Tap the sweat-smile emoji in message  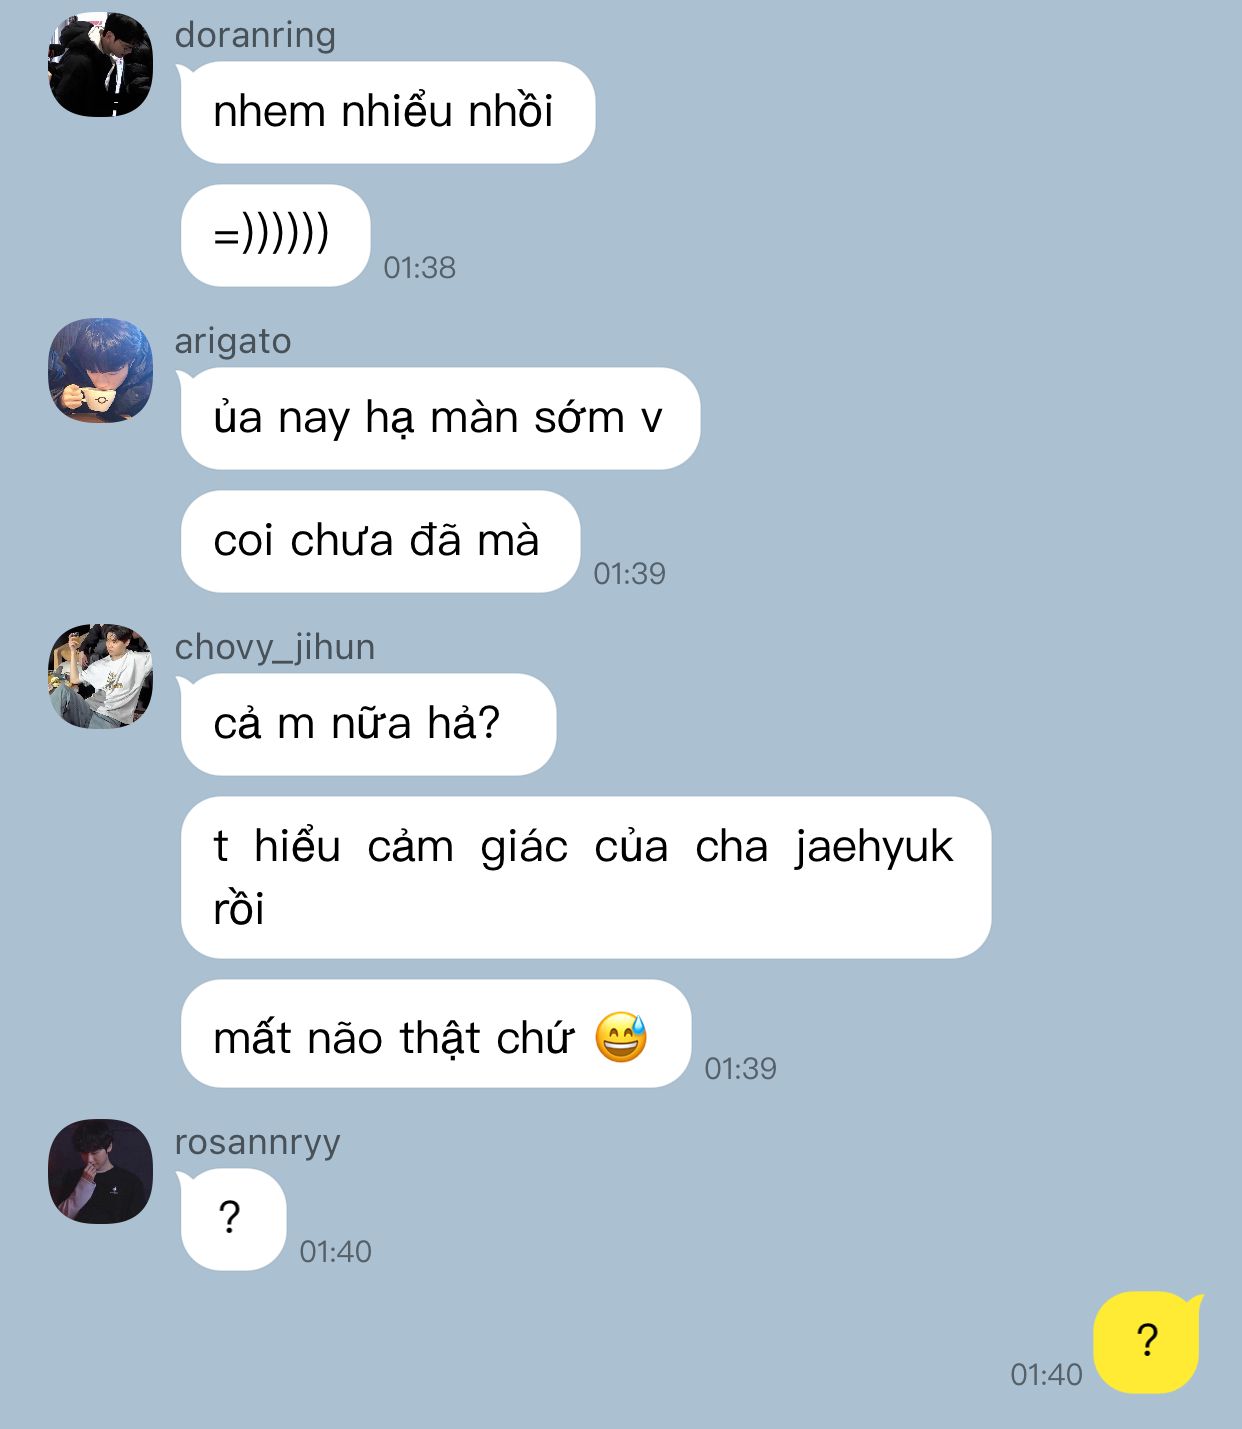click(x=621, y=1036)
